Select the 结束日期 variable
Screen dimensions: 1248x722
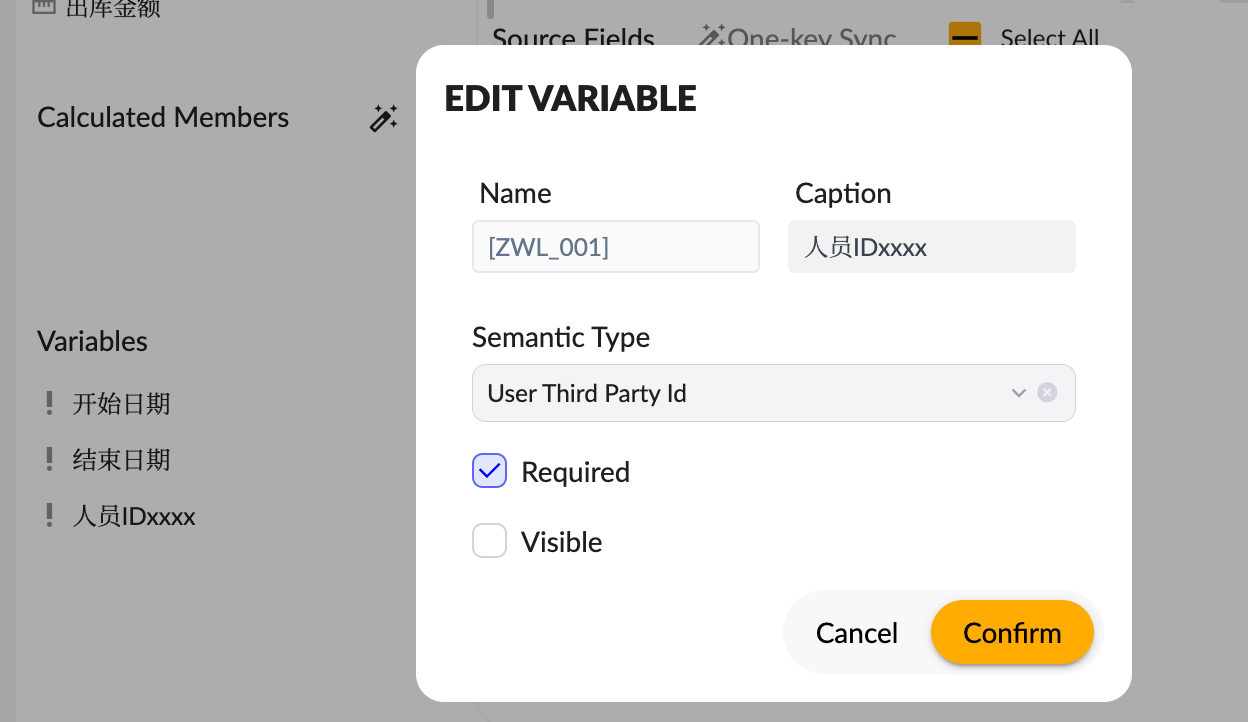tap(121, 460)
